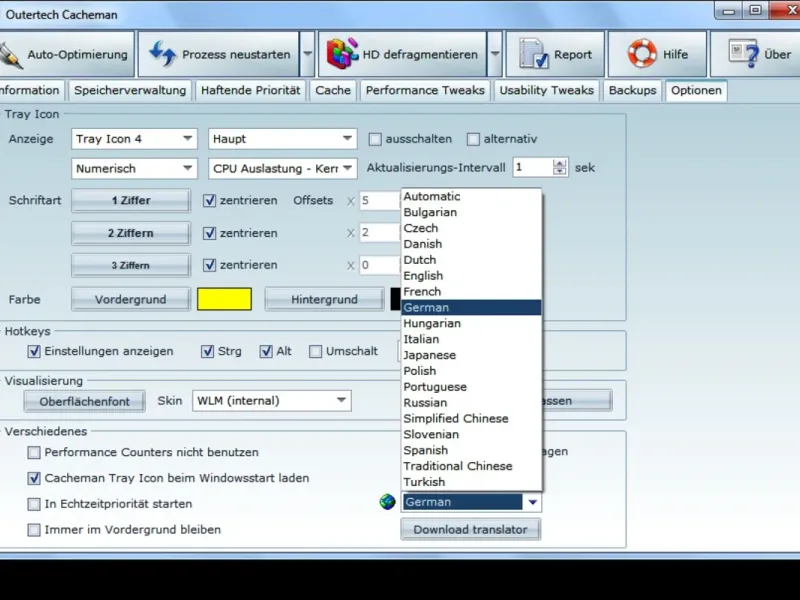Uncheck Cacheman Tray Icon beim Windowsstart laden
The image size is (800, 600).
[35, 479]
